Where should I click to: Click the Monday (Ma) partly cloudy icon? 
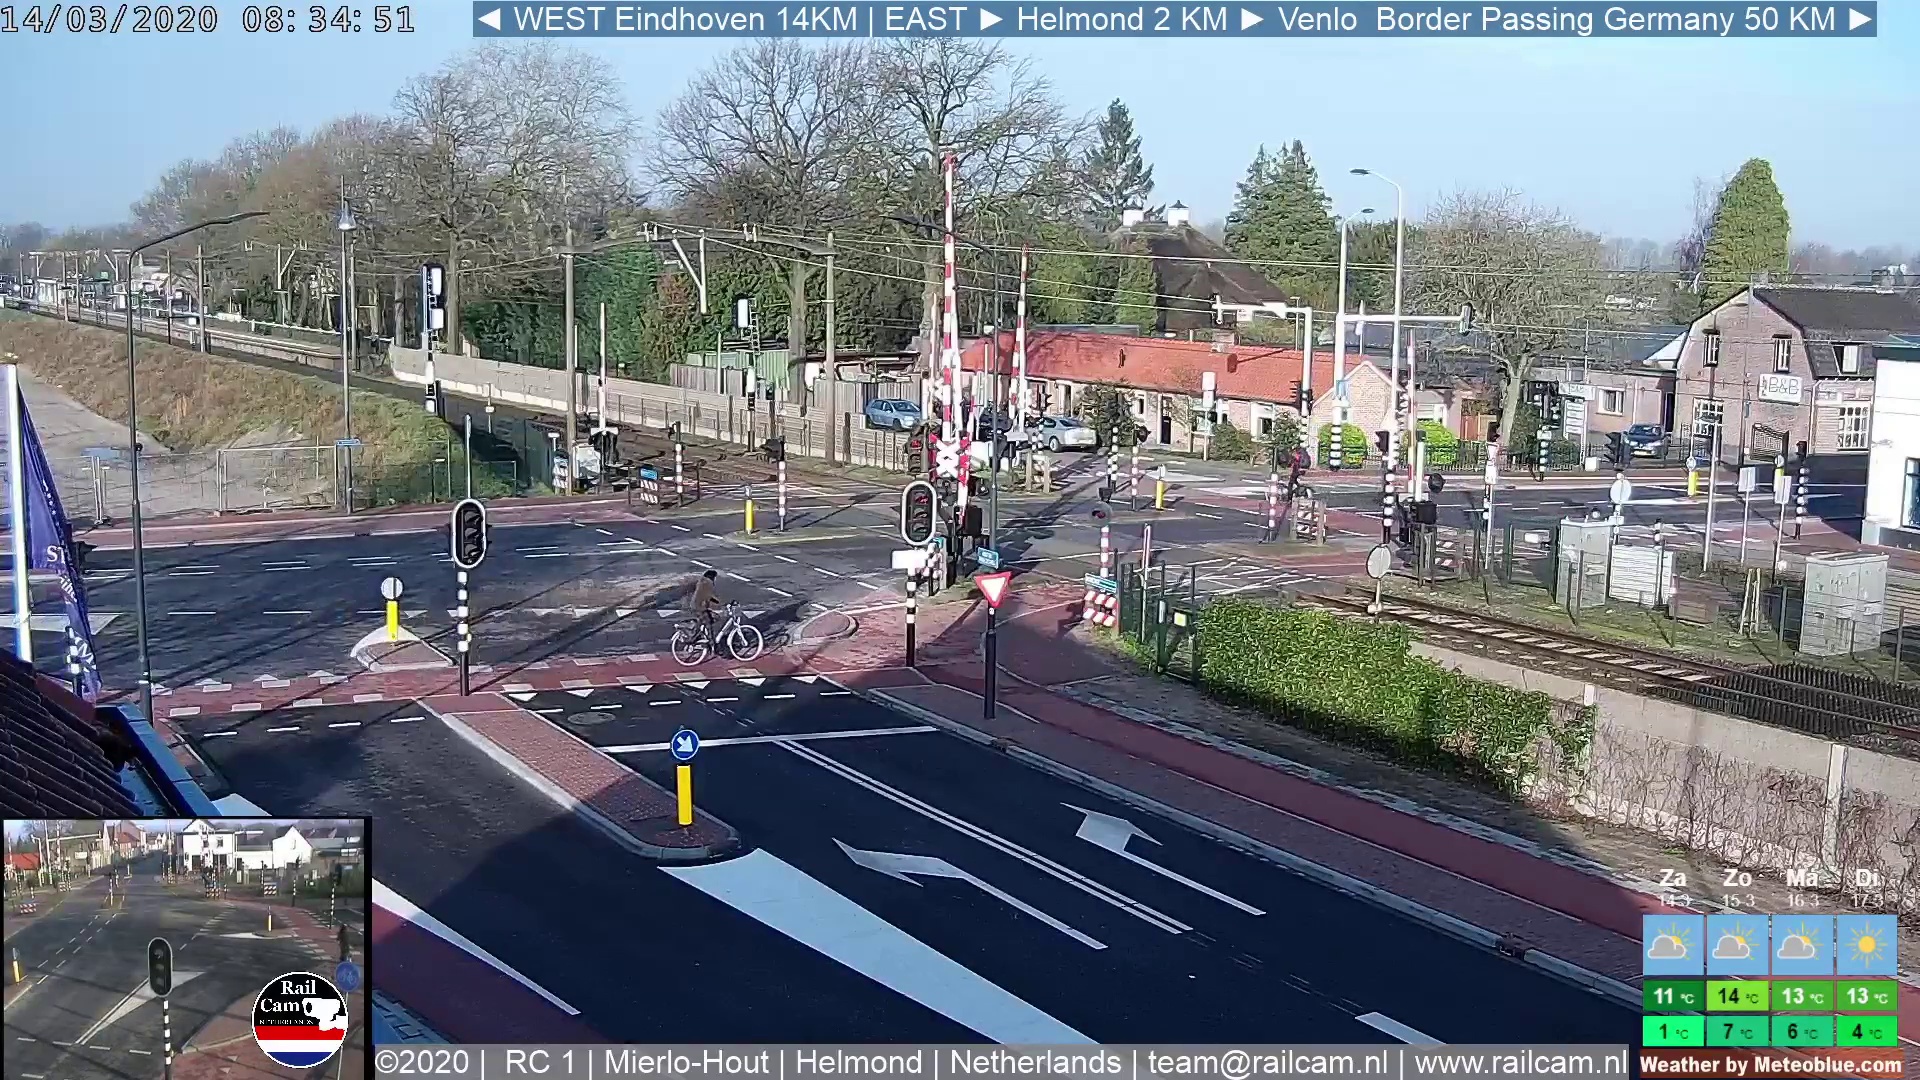[1802, 945]
